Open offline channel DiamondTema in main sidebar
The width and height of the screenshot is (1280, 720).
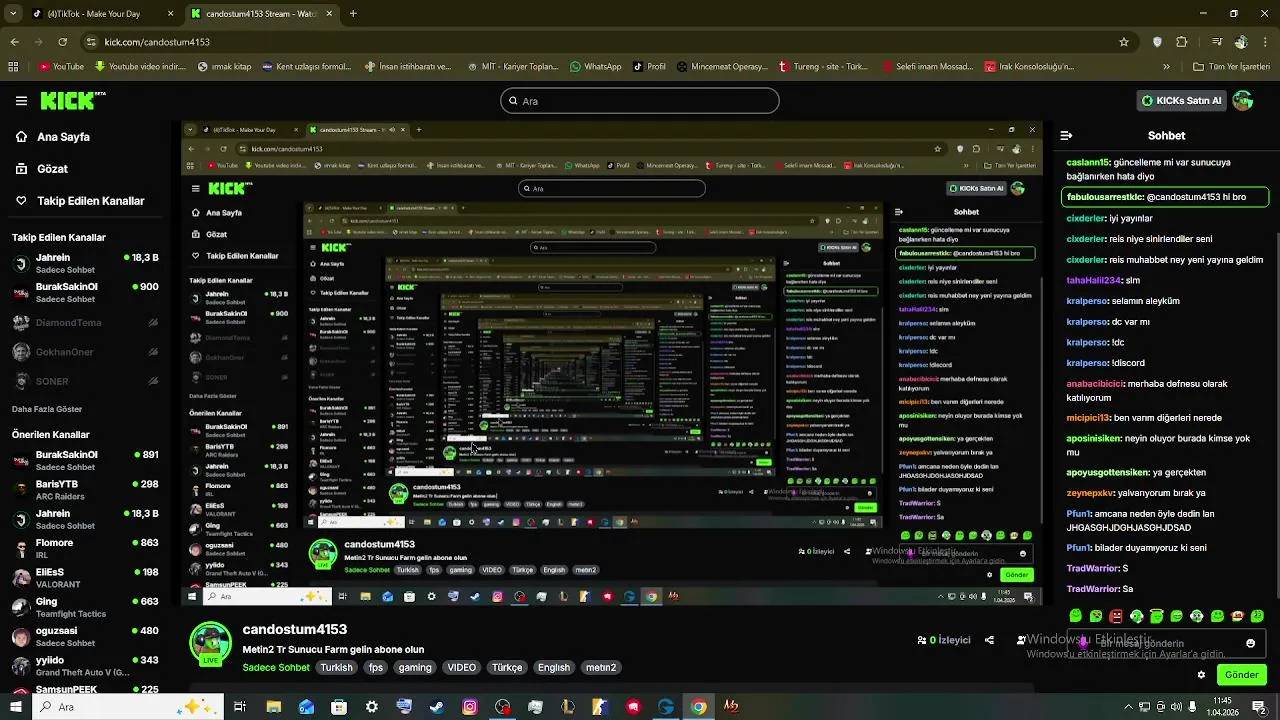pyautogui.click(x=85, y=323)
